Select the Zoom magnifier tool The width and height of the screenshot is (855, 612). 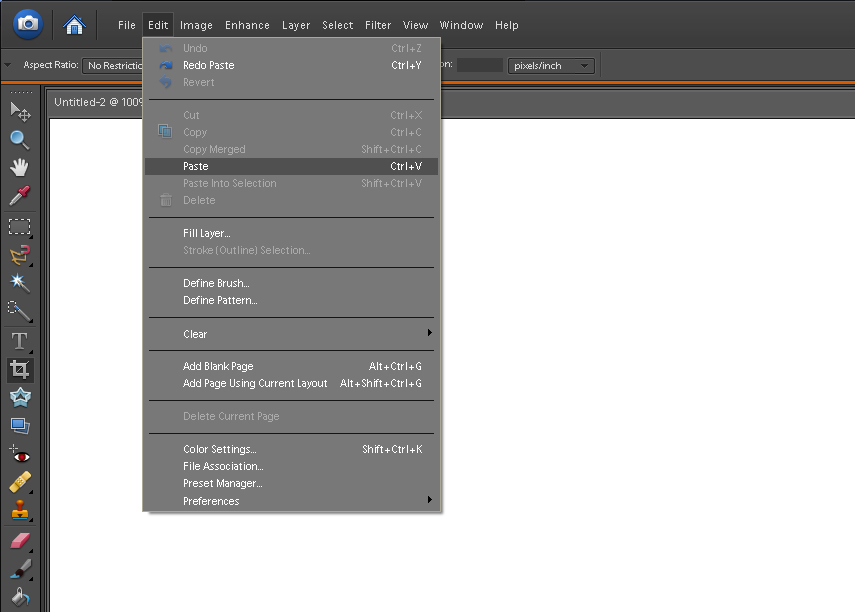[20, 139]
